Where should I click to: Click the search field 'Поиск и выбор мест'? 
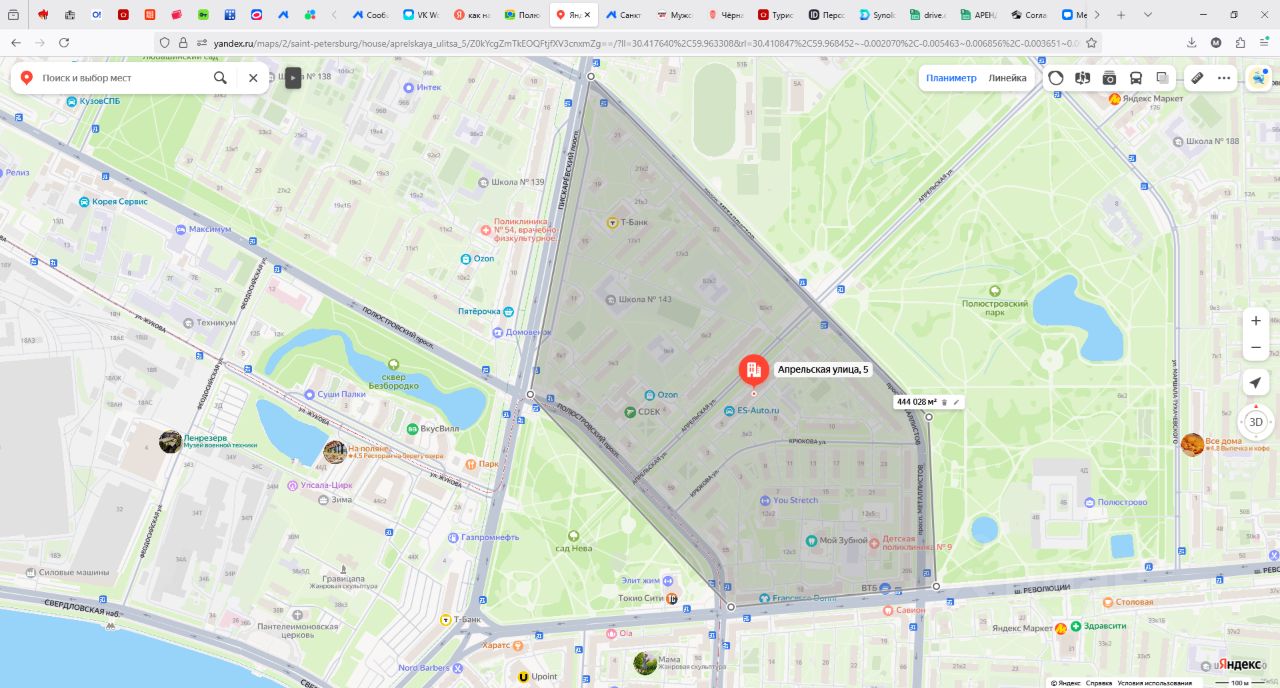point(122,78)
